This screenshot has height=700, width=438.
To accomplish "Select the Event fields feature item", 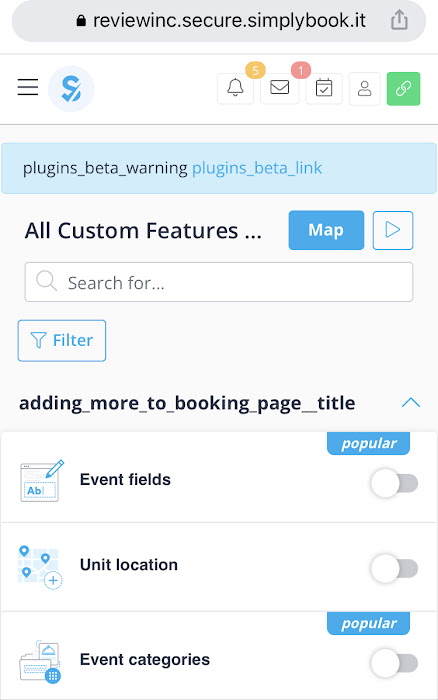I will tap(219, 478).
